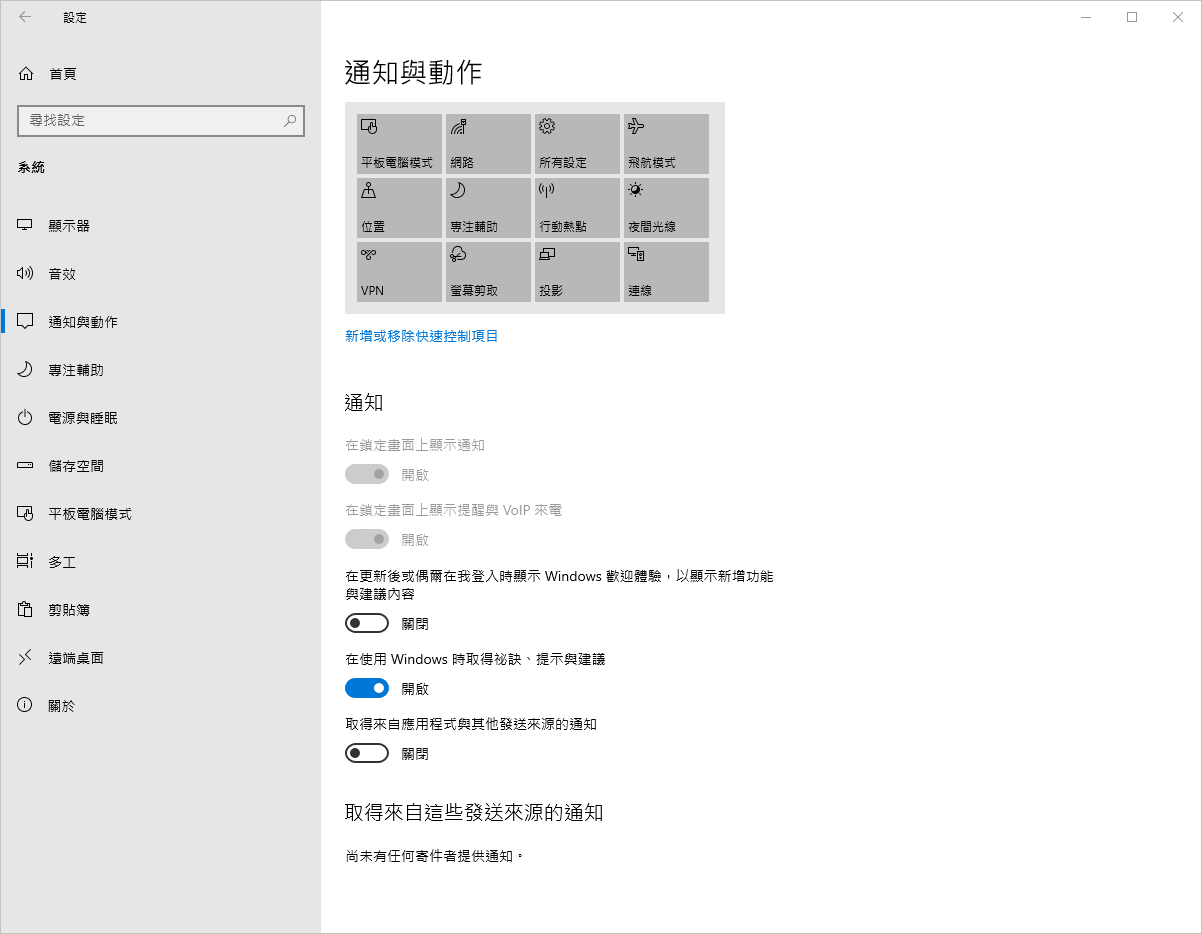Click the VPN quick action tile

pos(399,272)
